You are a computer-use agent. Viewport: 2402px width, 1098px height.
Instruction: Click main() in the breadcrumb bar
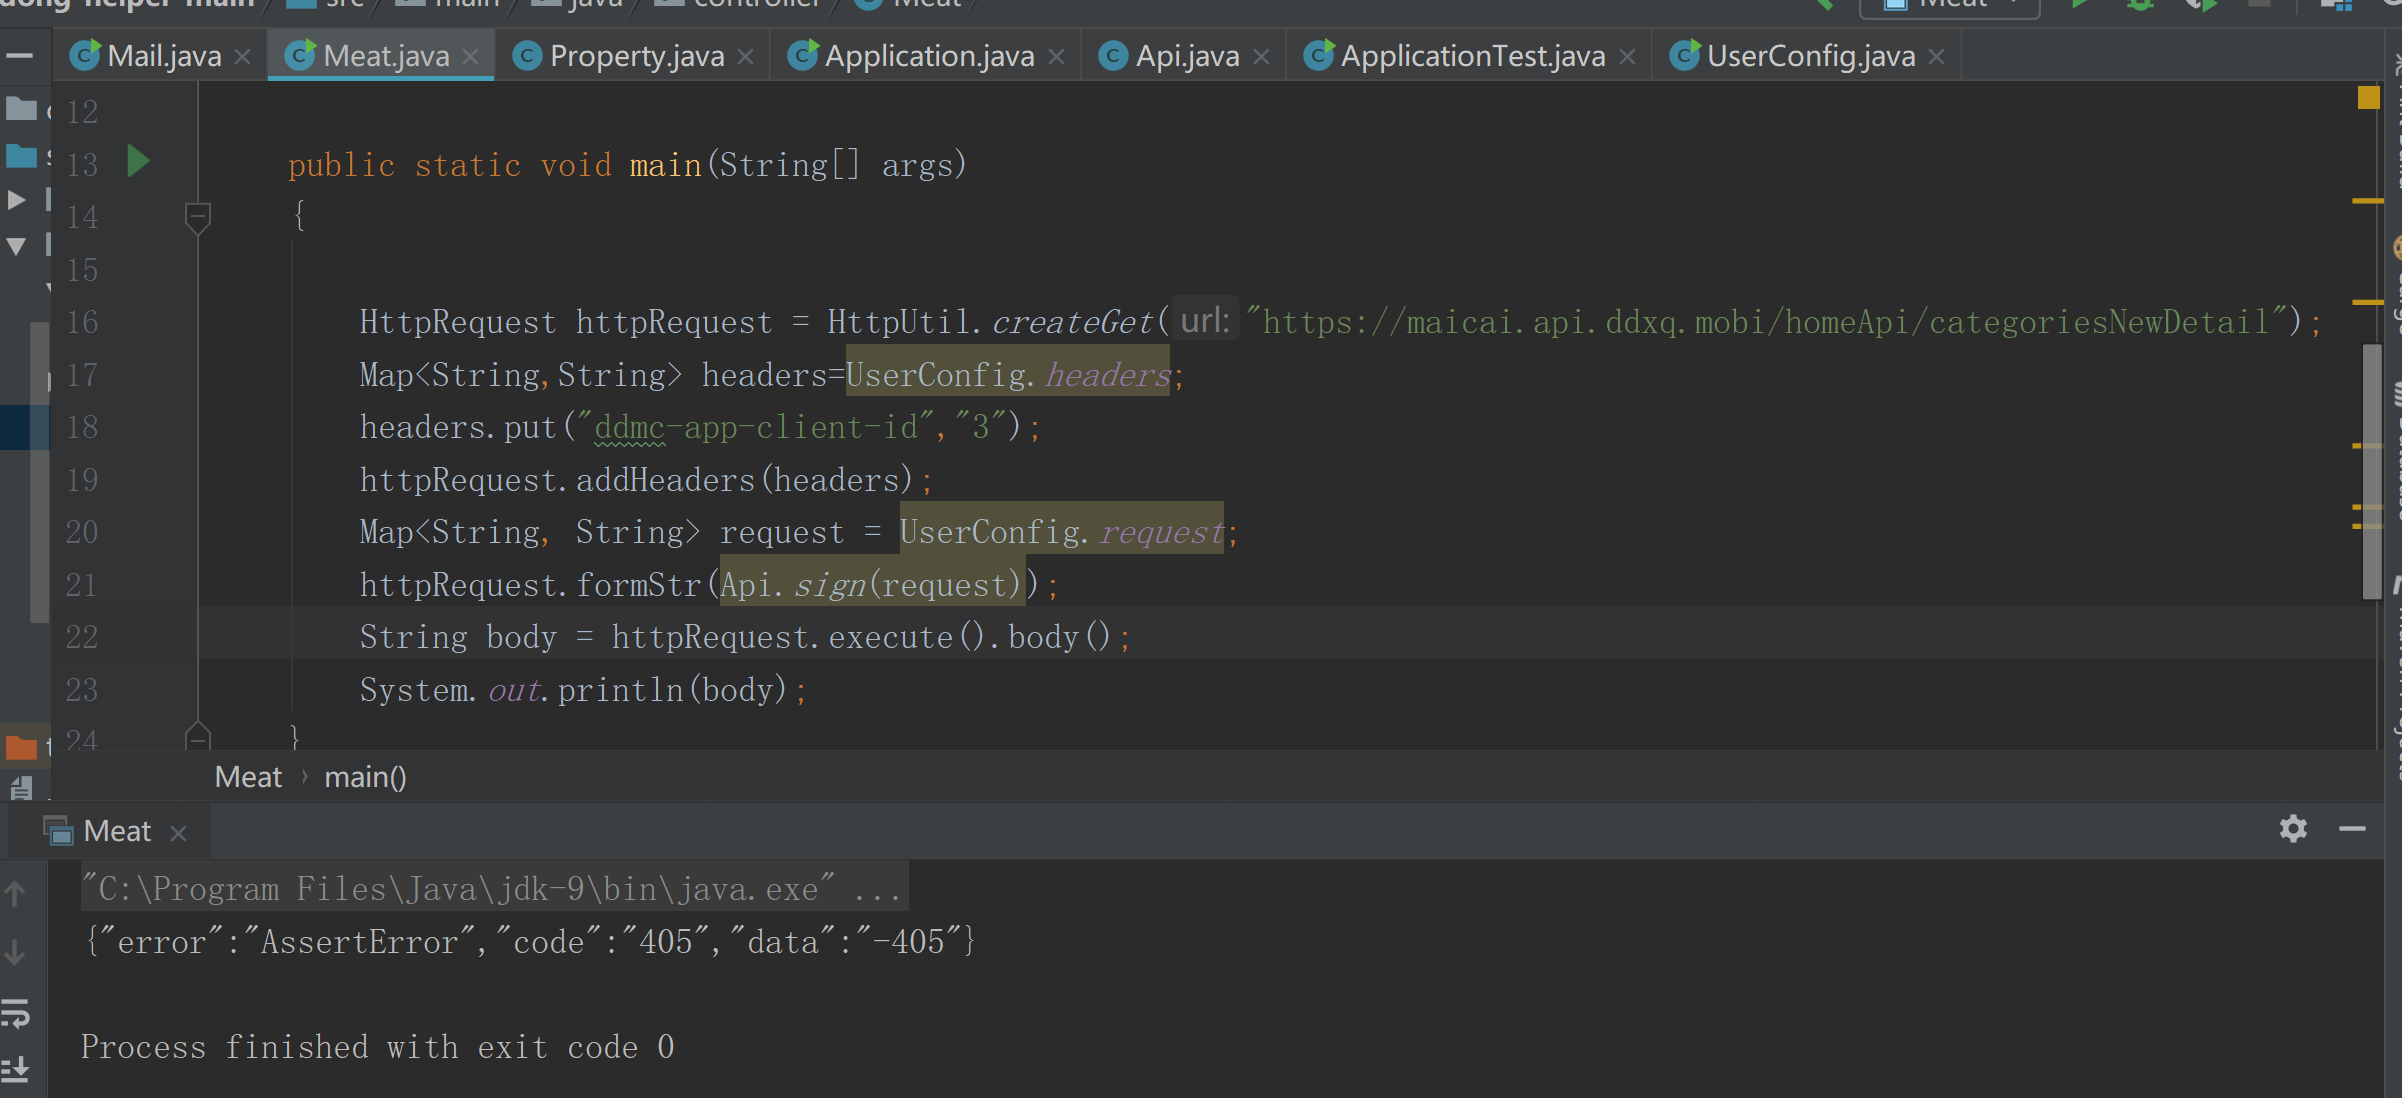[365, 777]
